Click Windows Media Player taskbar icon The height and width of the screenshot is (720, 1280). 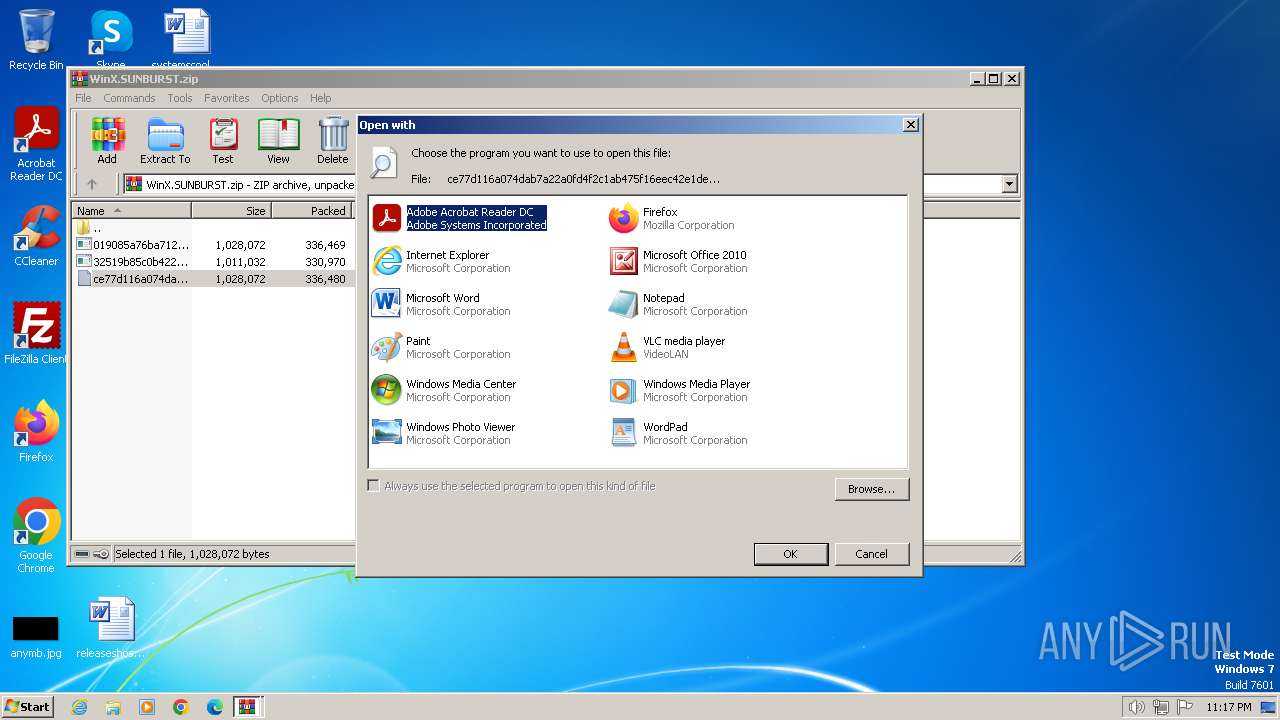tap(147, 707)
